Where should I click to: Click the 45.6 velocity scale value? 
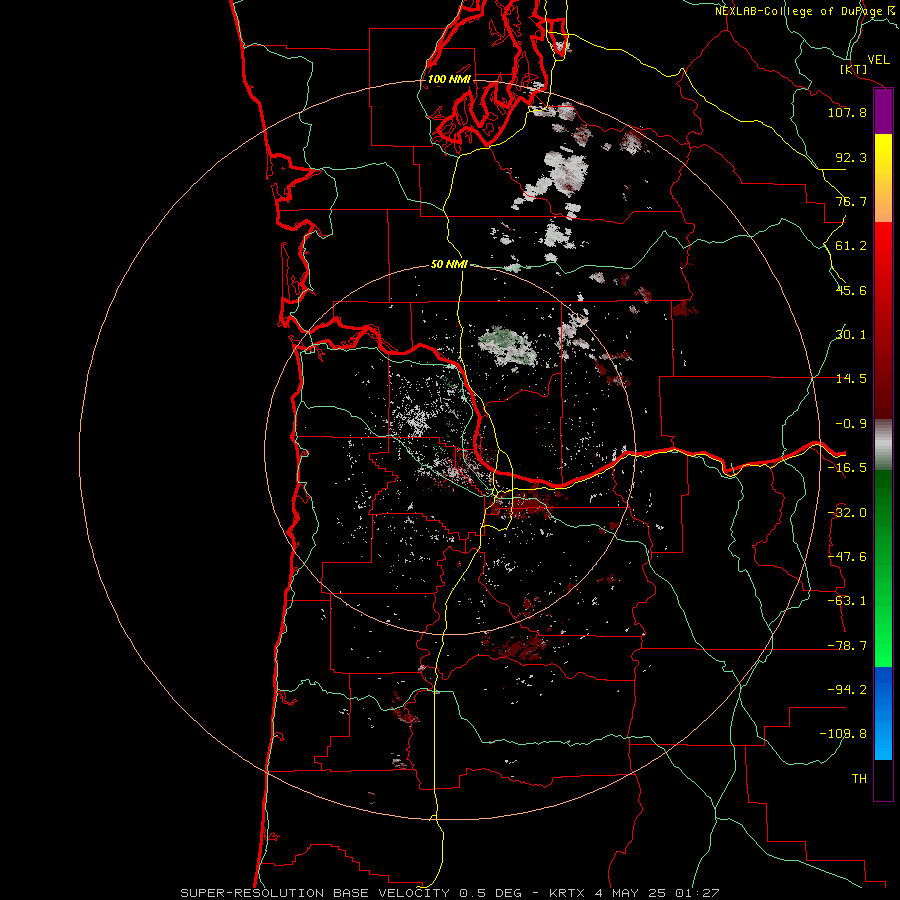pyautogui.click(x=851, y=290)
